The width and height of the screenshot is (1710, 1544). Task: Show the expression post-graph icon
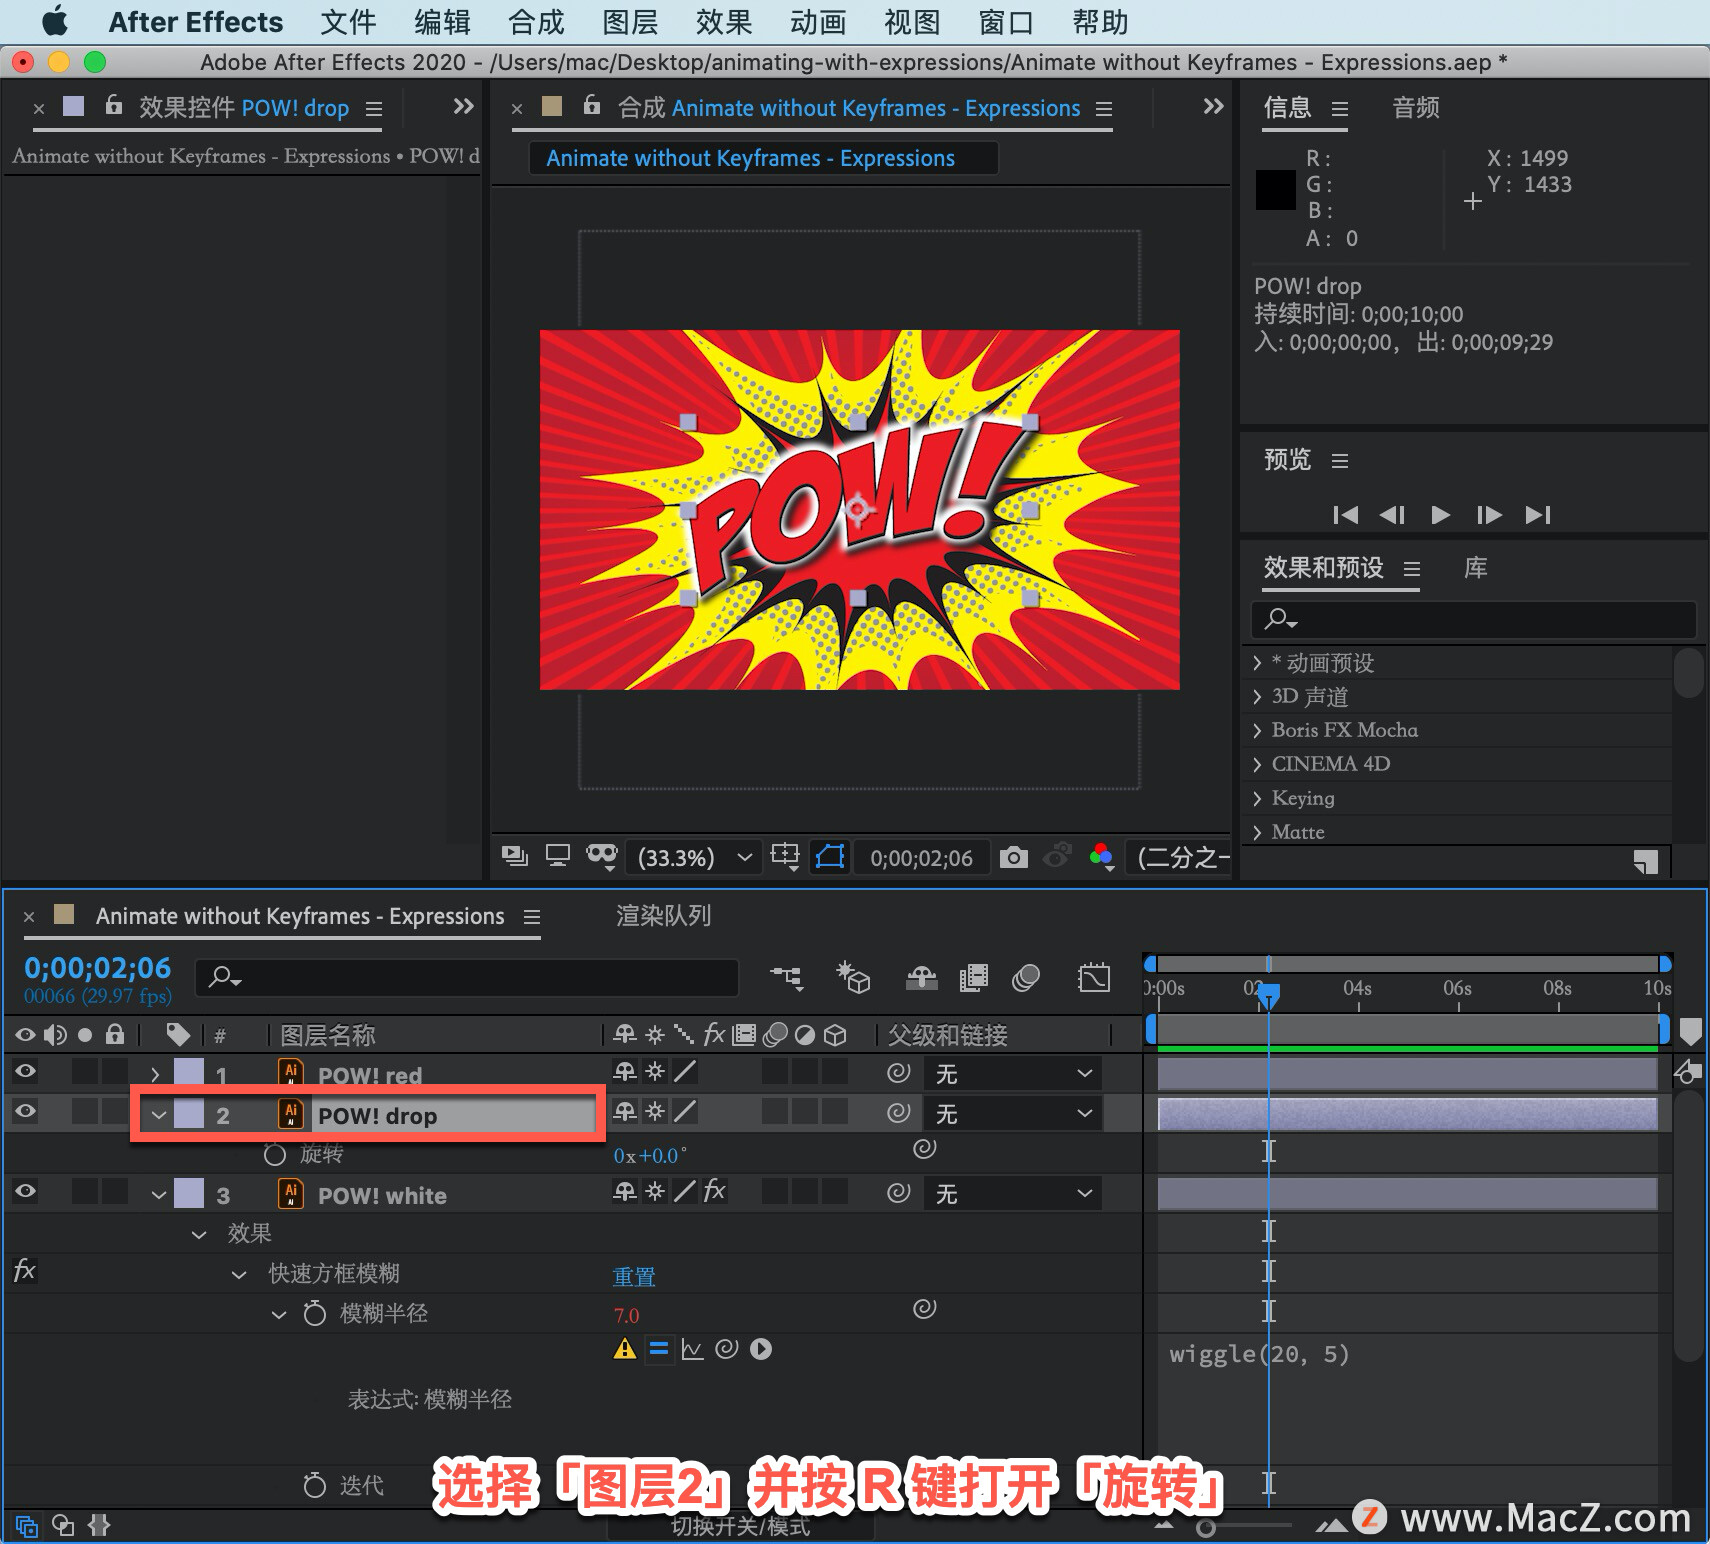click(692, 1349)
